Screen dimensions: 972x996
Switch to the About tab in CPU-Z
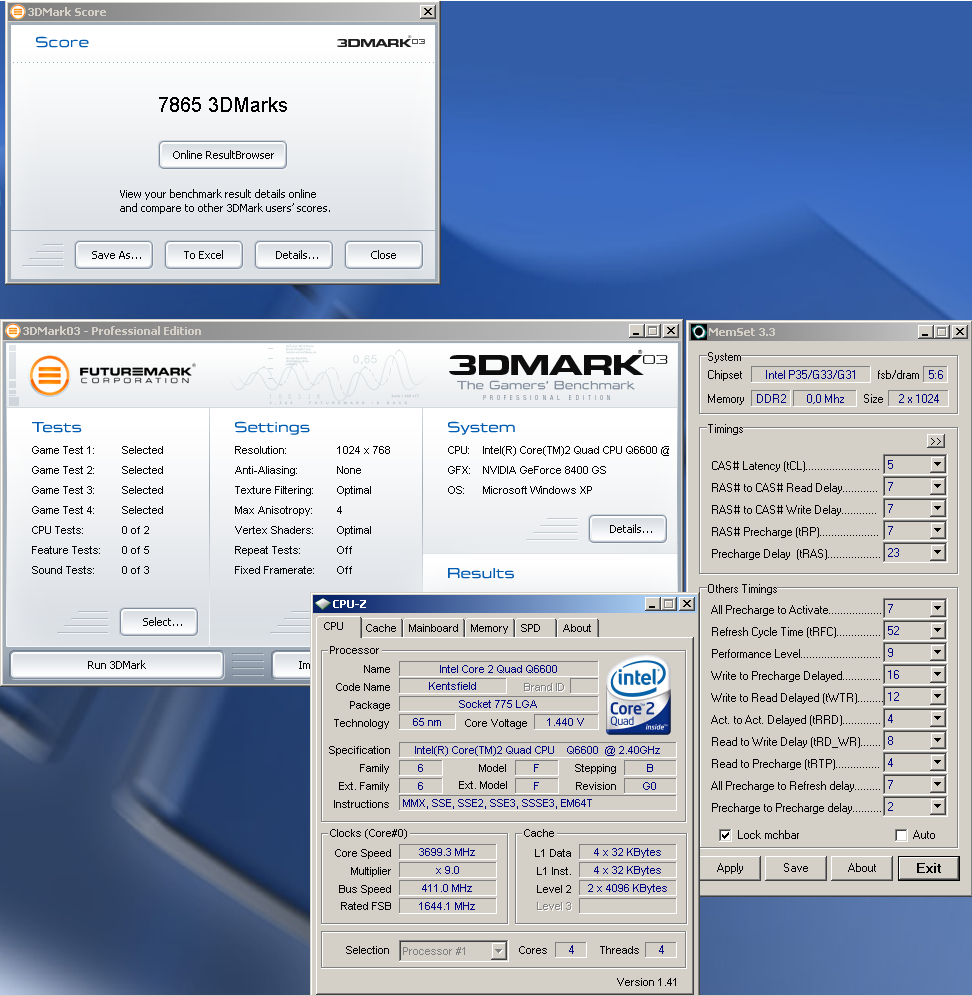(x=577, y=628)
